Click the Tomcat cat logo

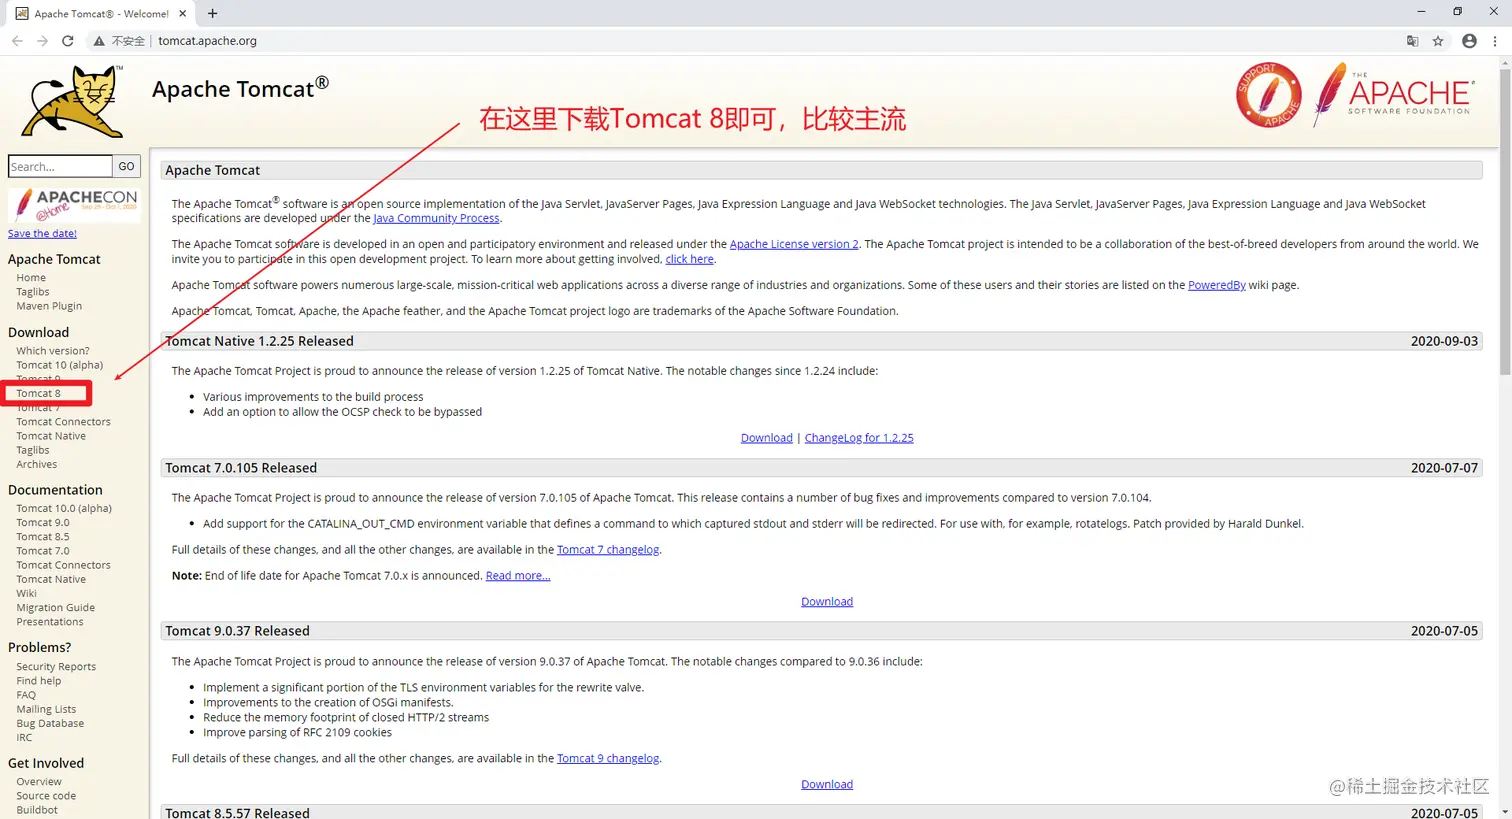tap(72, 102)
